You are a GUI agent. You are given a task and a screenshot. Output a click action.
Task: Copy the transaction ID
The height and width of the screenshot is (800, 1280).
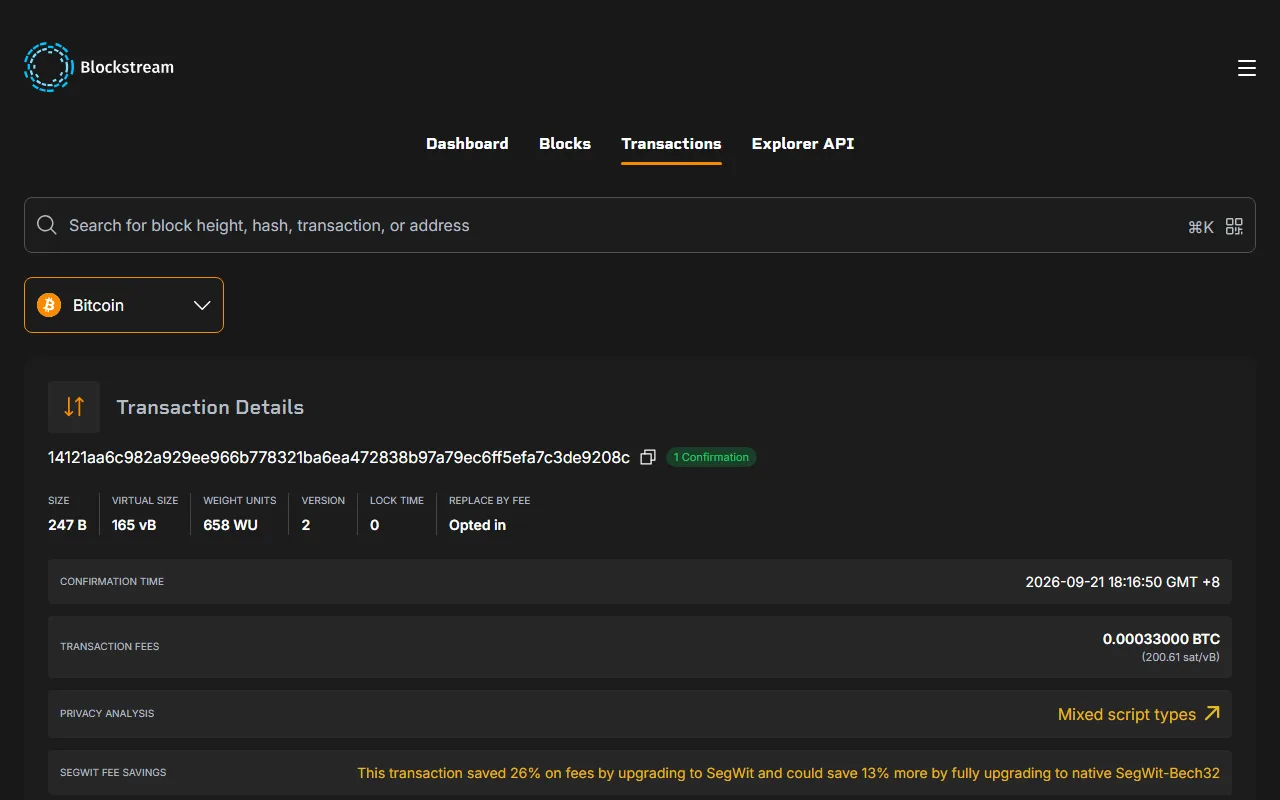tap(648, 457)
